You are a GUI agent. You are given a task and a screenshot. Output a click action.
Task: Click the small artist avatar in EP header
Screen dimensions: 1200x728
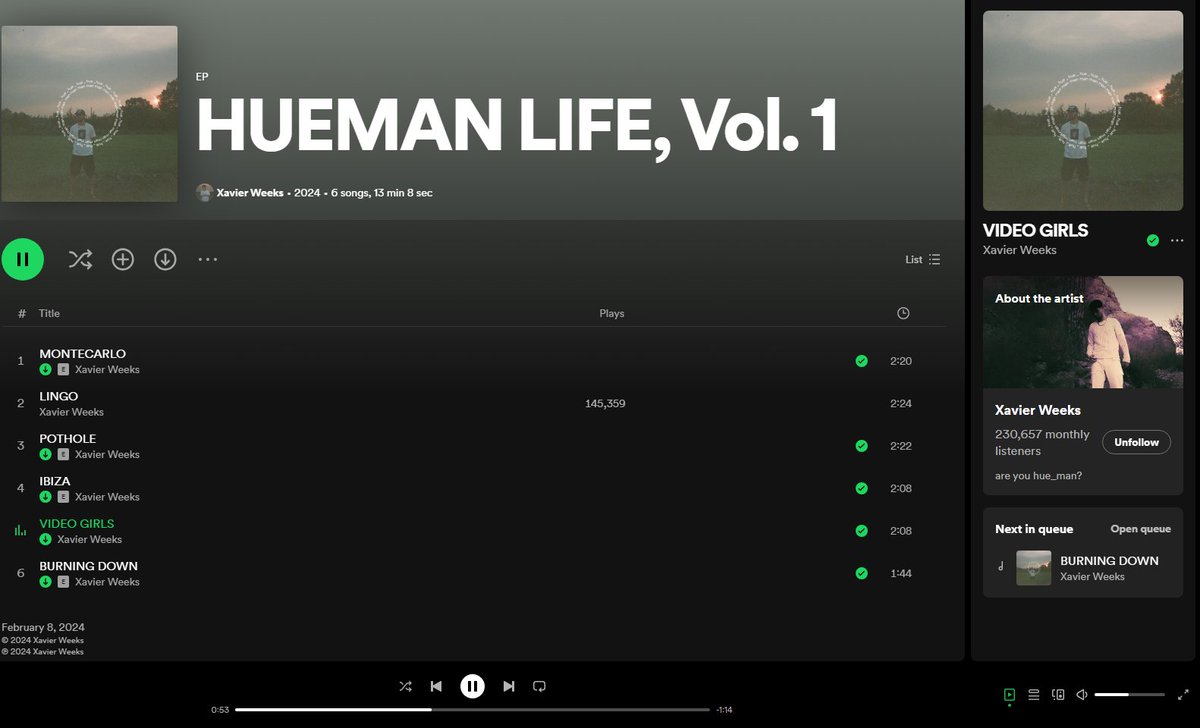pos(204,192)
